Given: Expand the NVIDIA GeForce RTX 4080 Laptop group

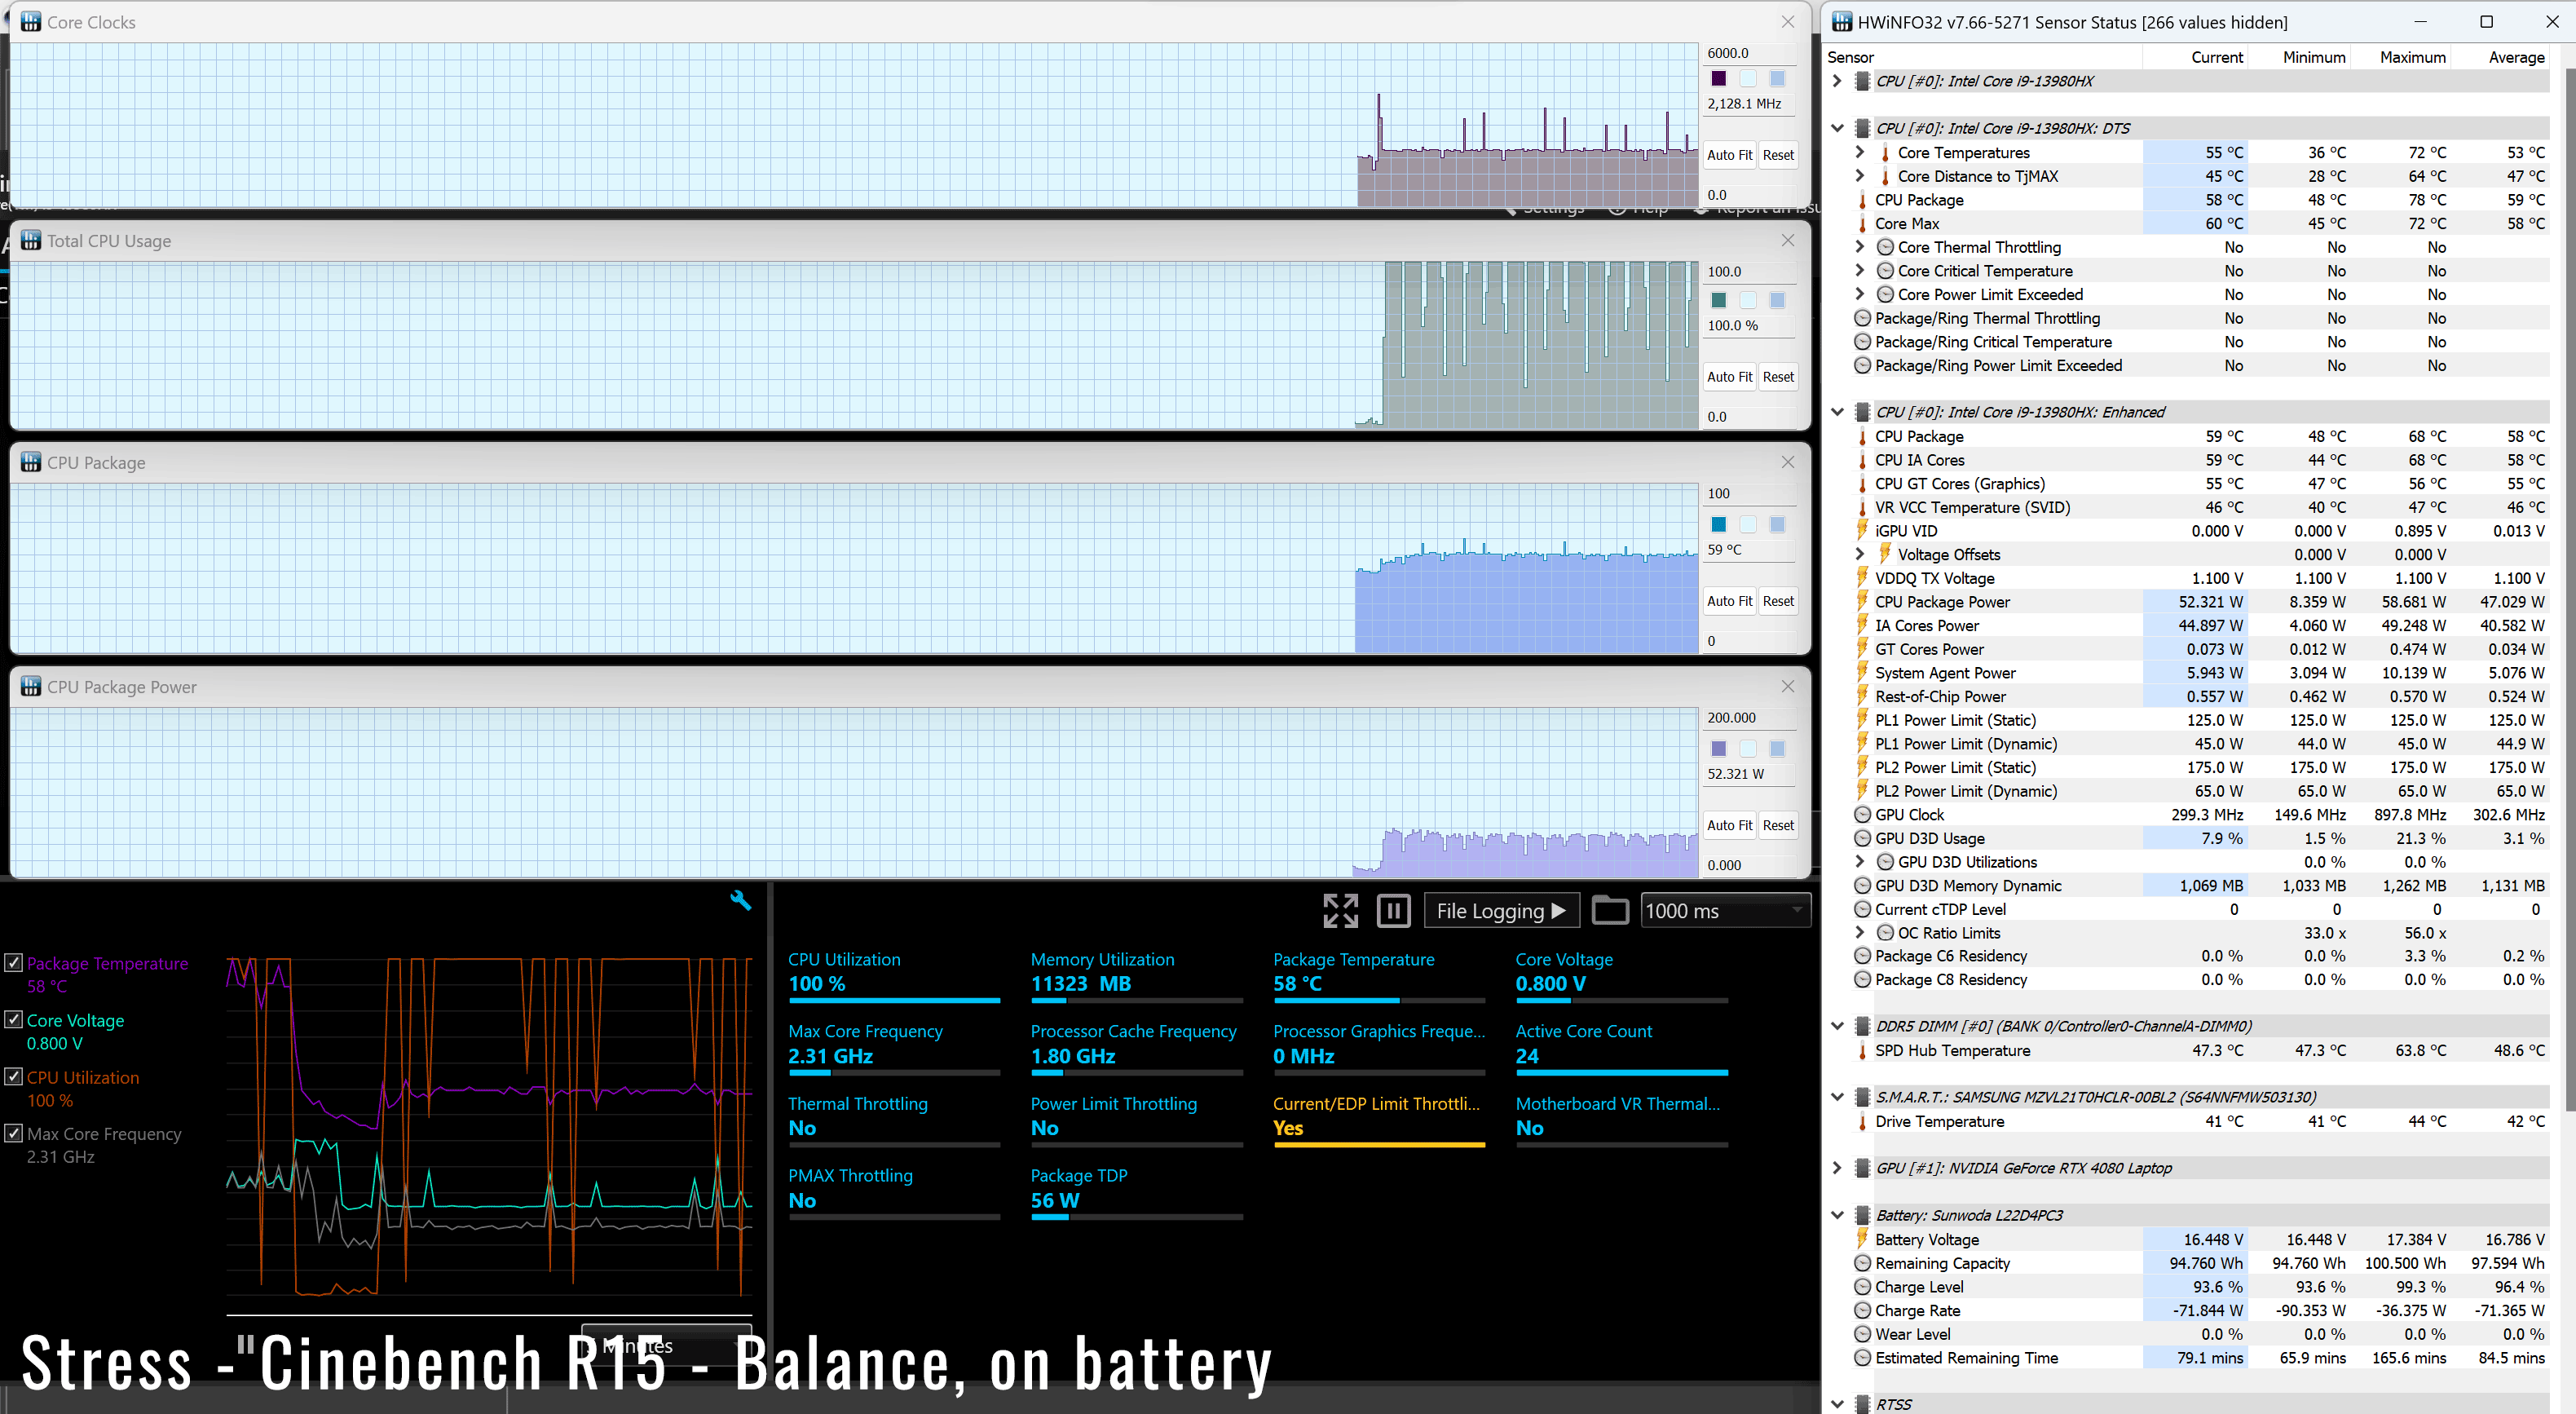Looking at the screenshot, I should tap(1837, 1168).
